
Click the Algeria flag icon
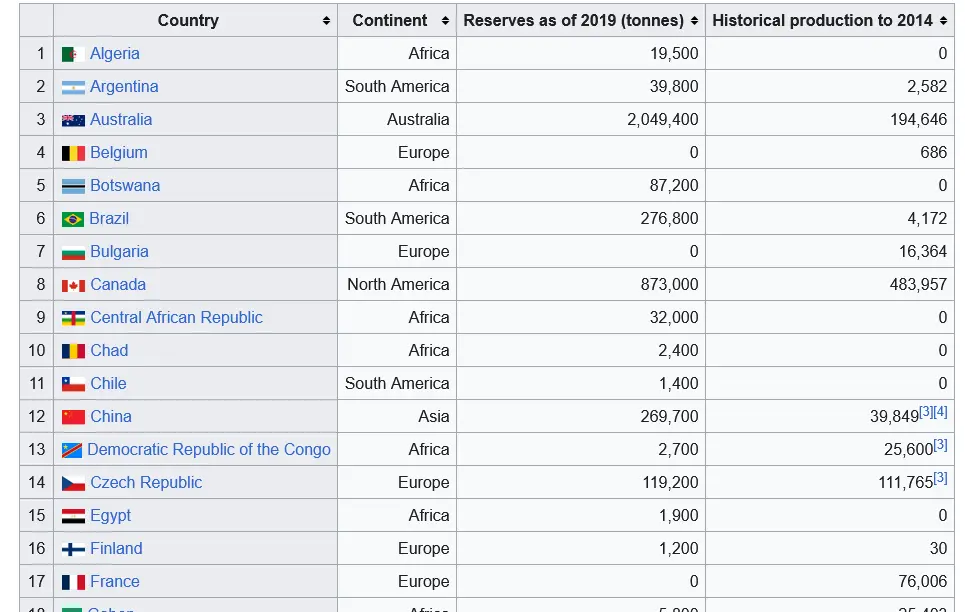point(70,54)
